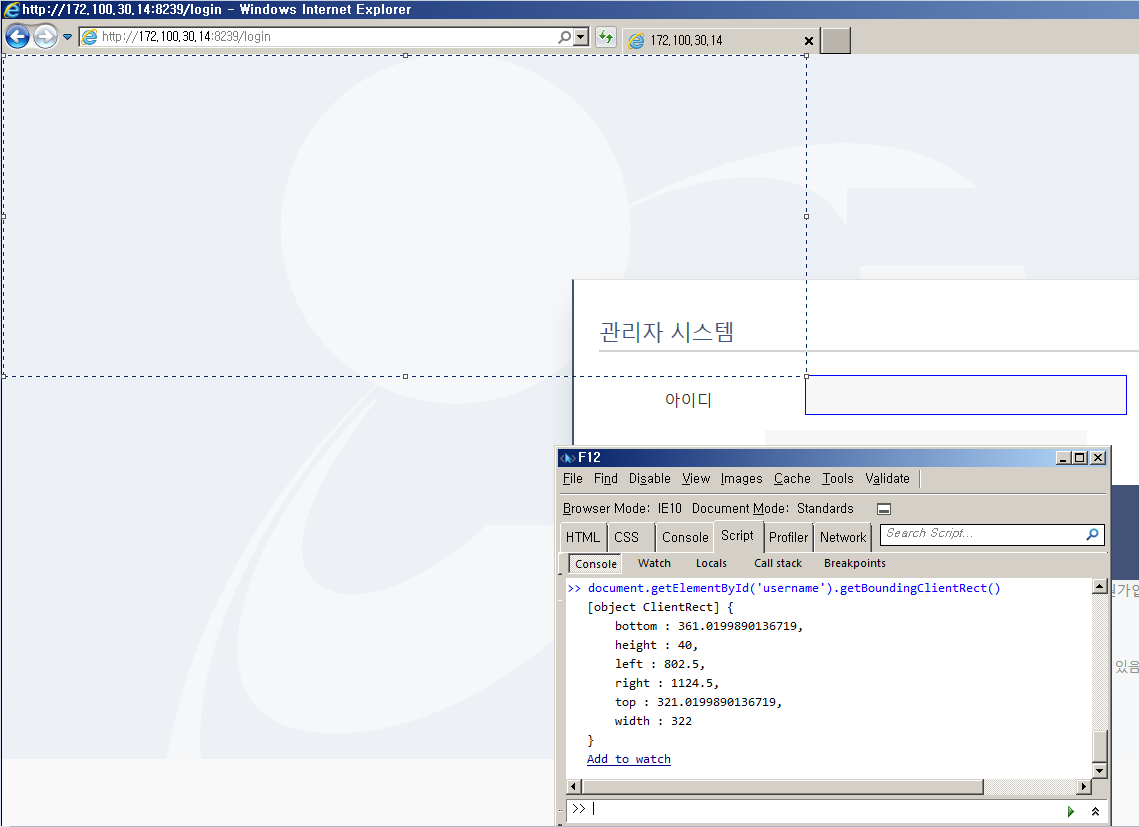Open the Disable menu in F12
The height and width of the screenshot is (827, 1139).
click(649, 479)
